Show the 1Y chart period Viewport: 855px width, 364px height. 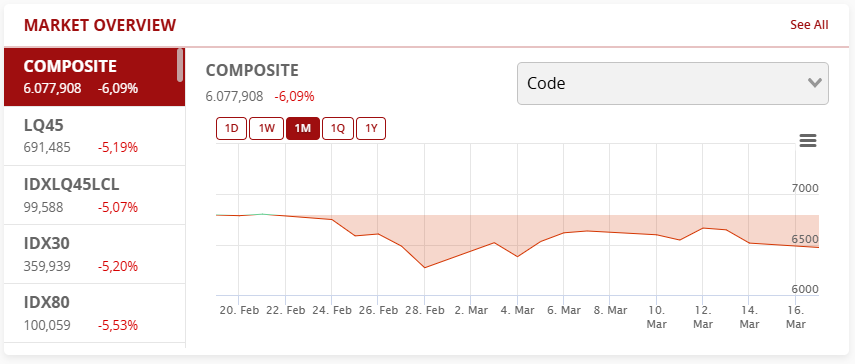(x=371, y=129)
